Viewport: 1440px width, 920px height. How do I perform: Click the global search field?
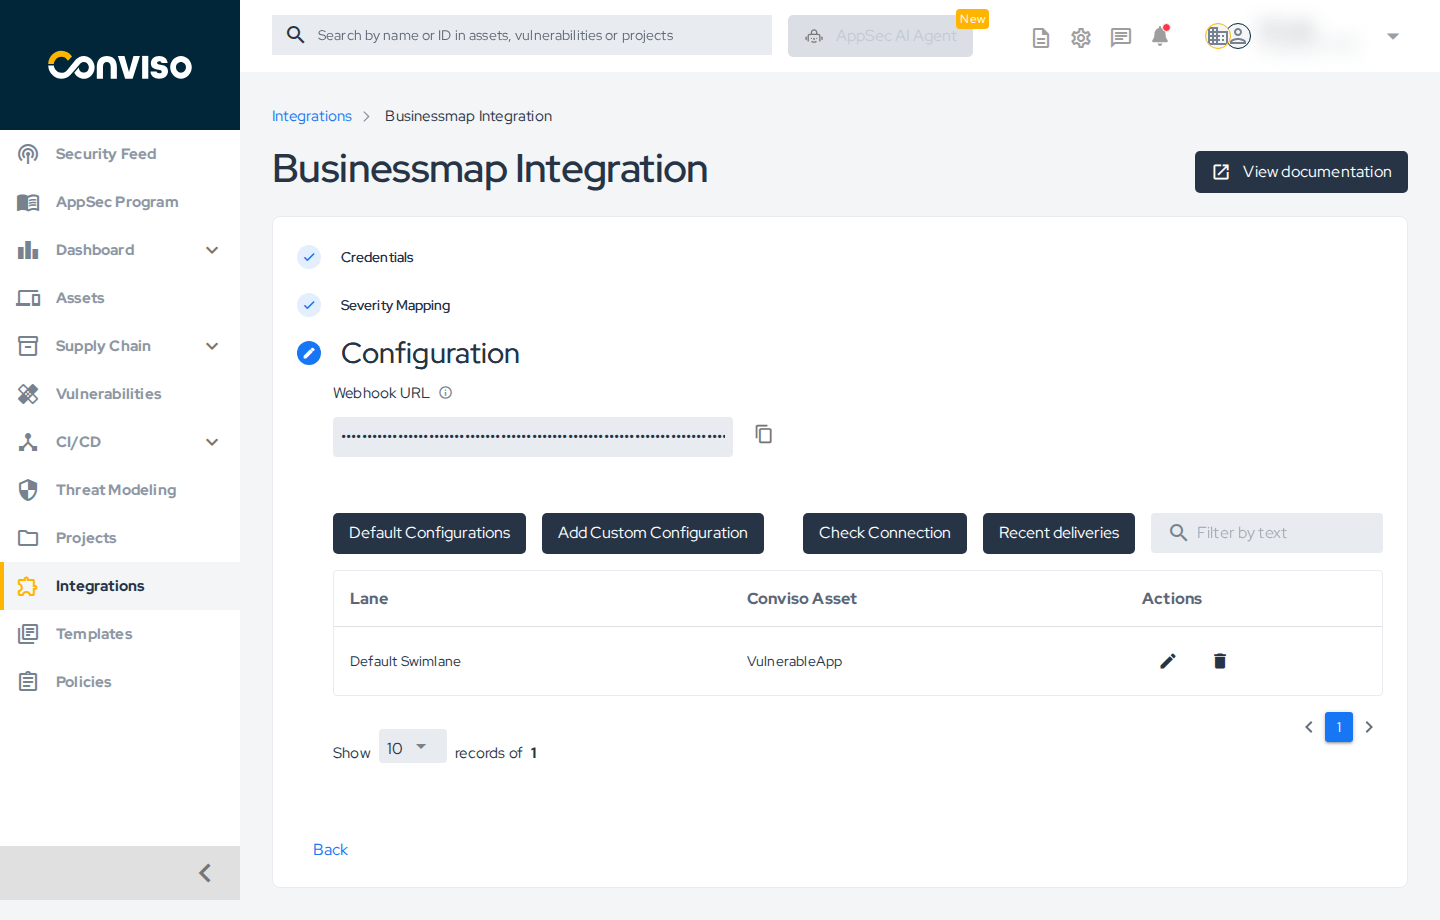521,35
